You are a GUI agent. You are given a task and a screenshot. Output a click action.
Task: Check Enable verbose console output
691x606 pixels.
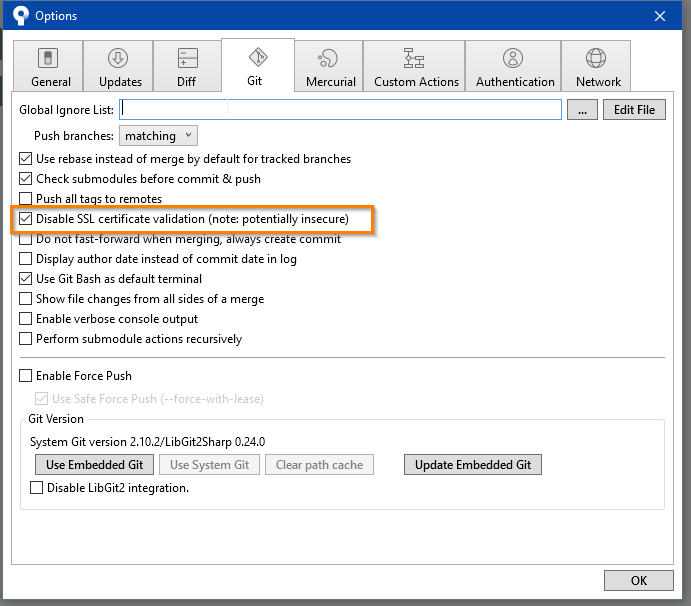(26, 319)
